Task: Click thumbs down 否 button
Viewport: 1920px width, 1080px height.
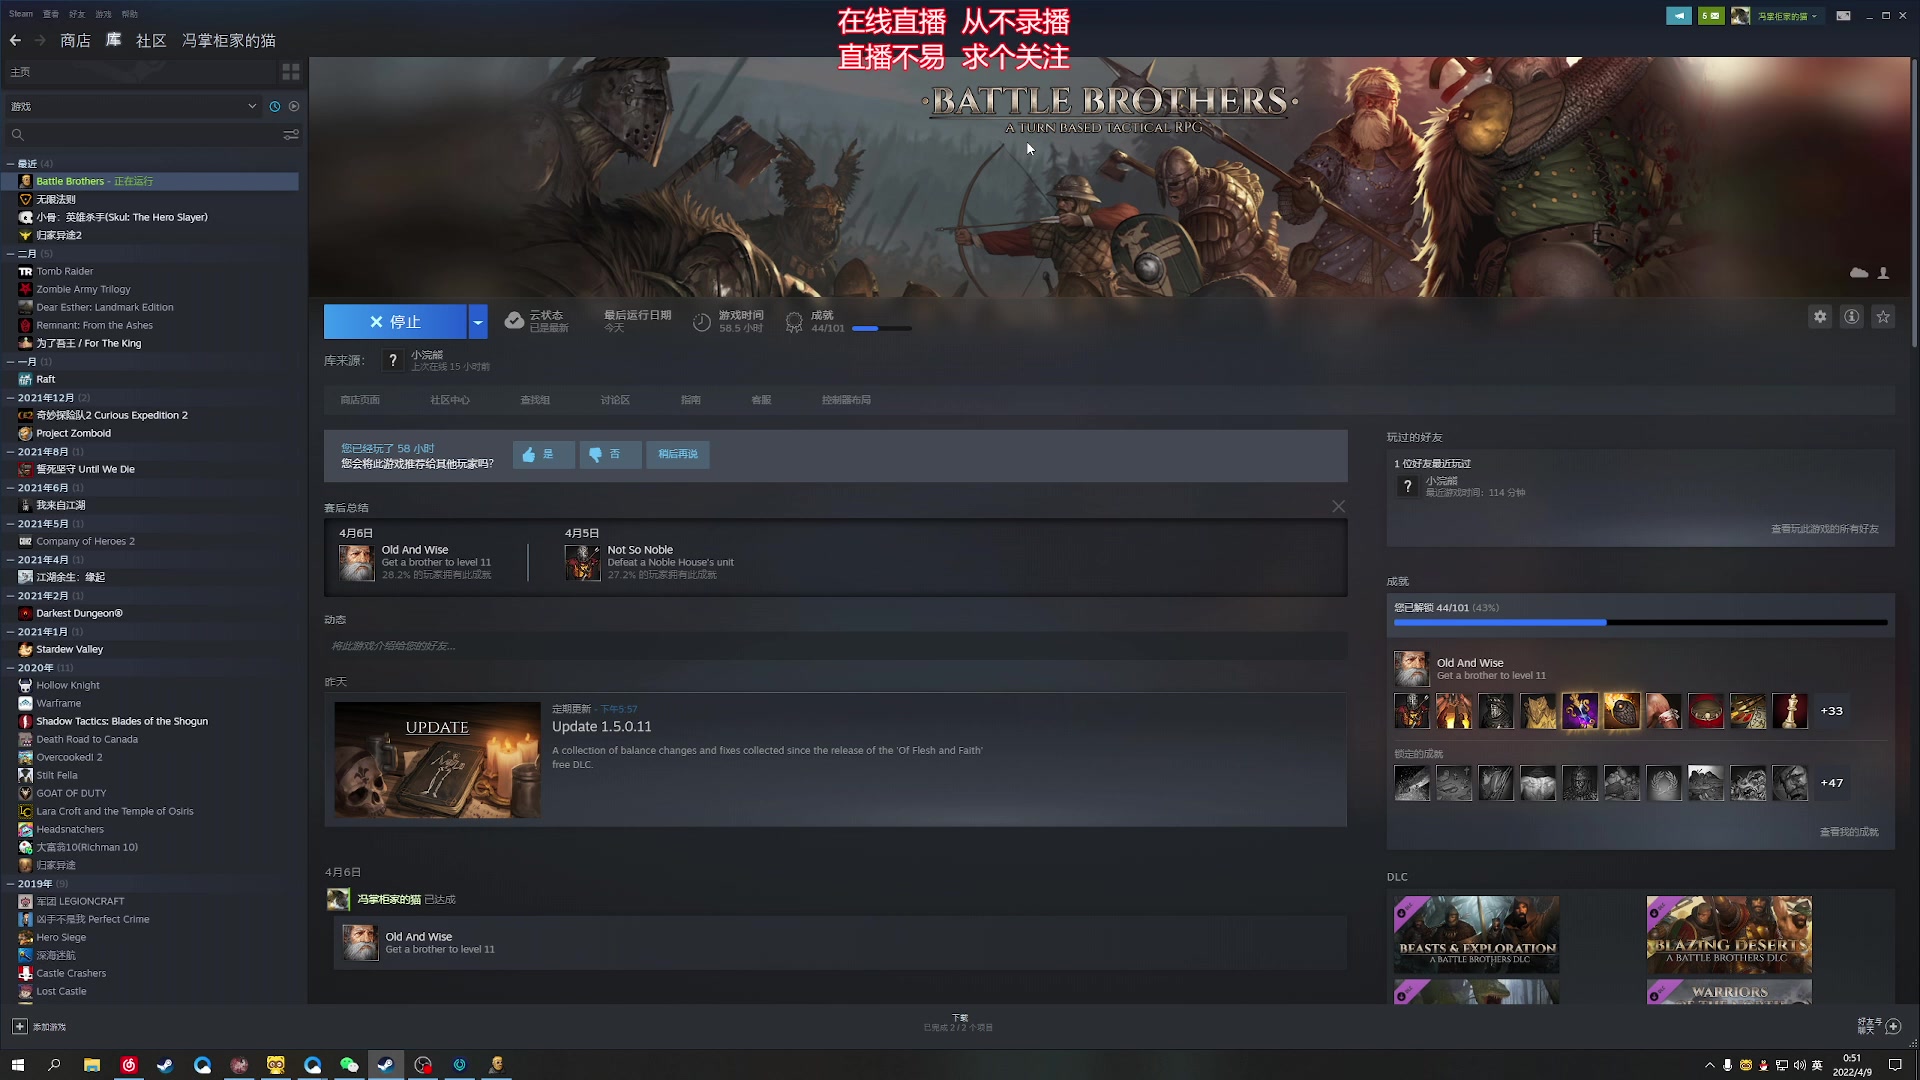Action: point(610,455)
